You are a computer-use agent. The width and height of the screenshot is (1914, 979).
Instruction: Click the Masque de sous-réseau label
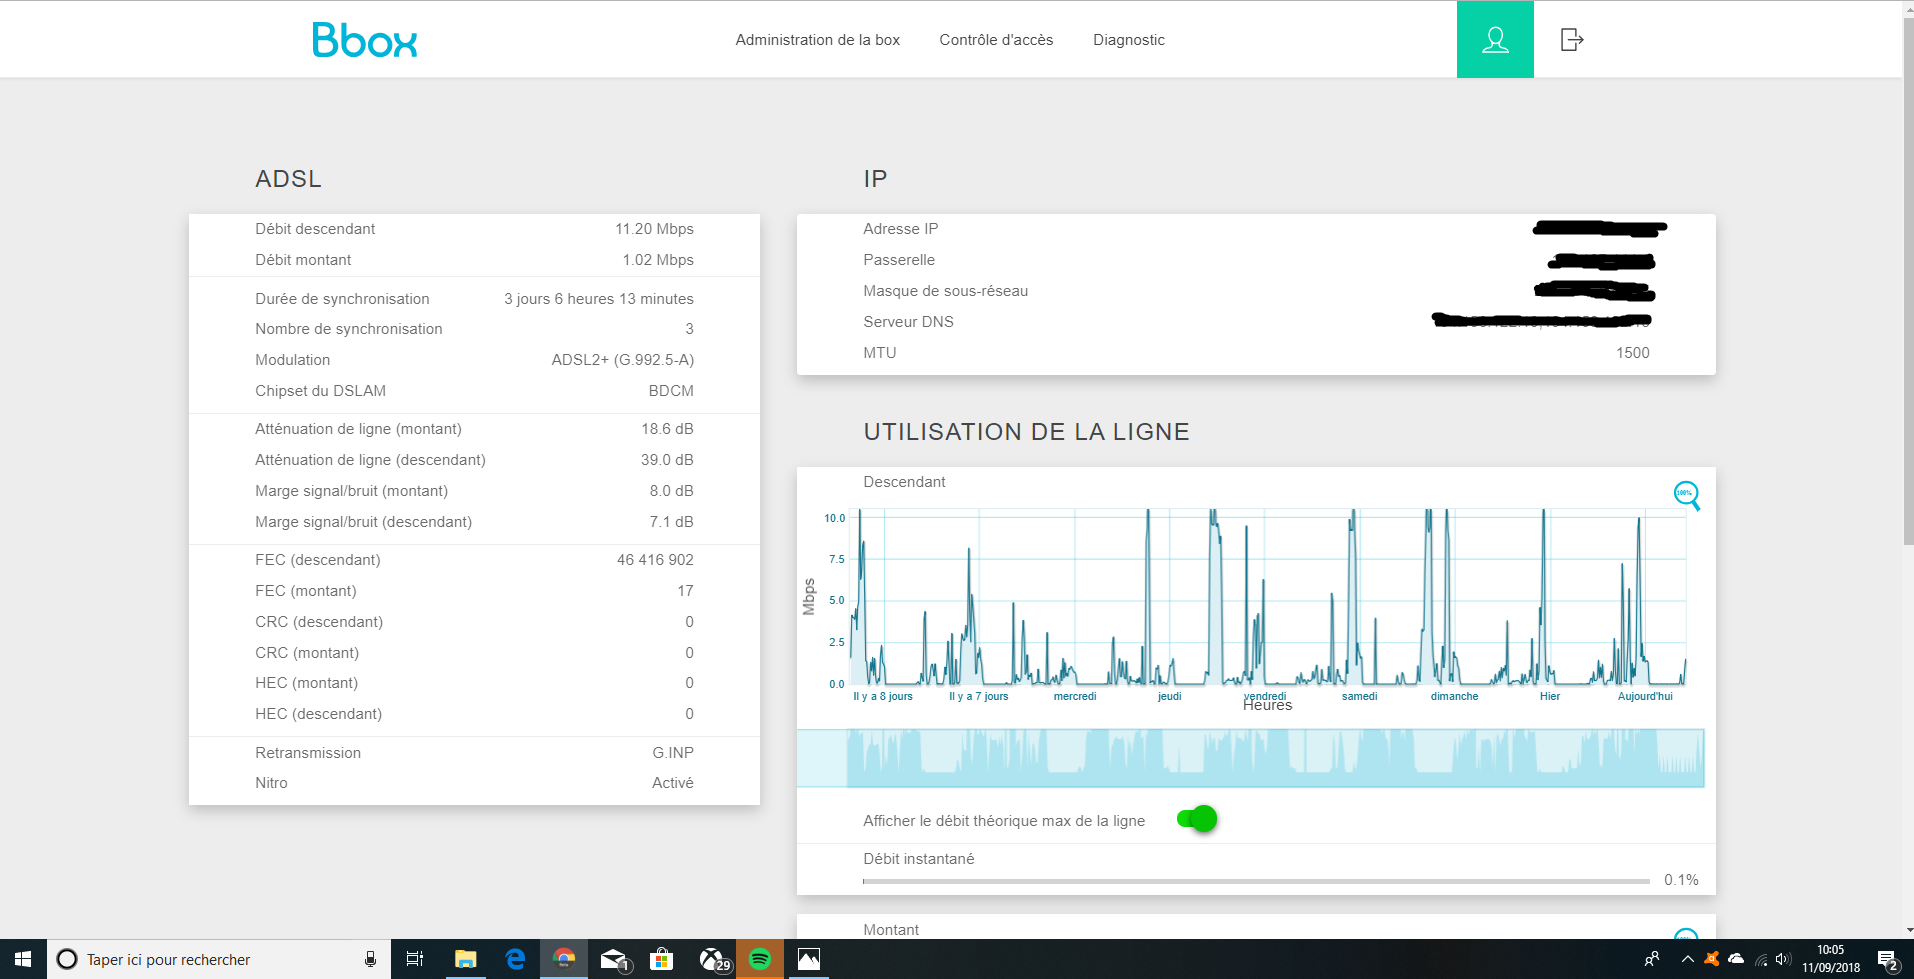pyautogui.click(x=945, y=291)
